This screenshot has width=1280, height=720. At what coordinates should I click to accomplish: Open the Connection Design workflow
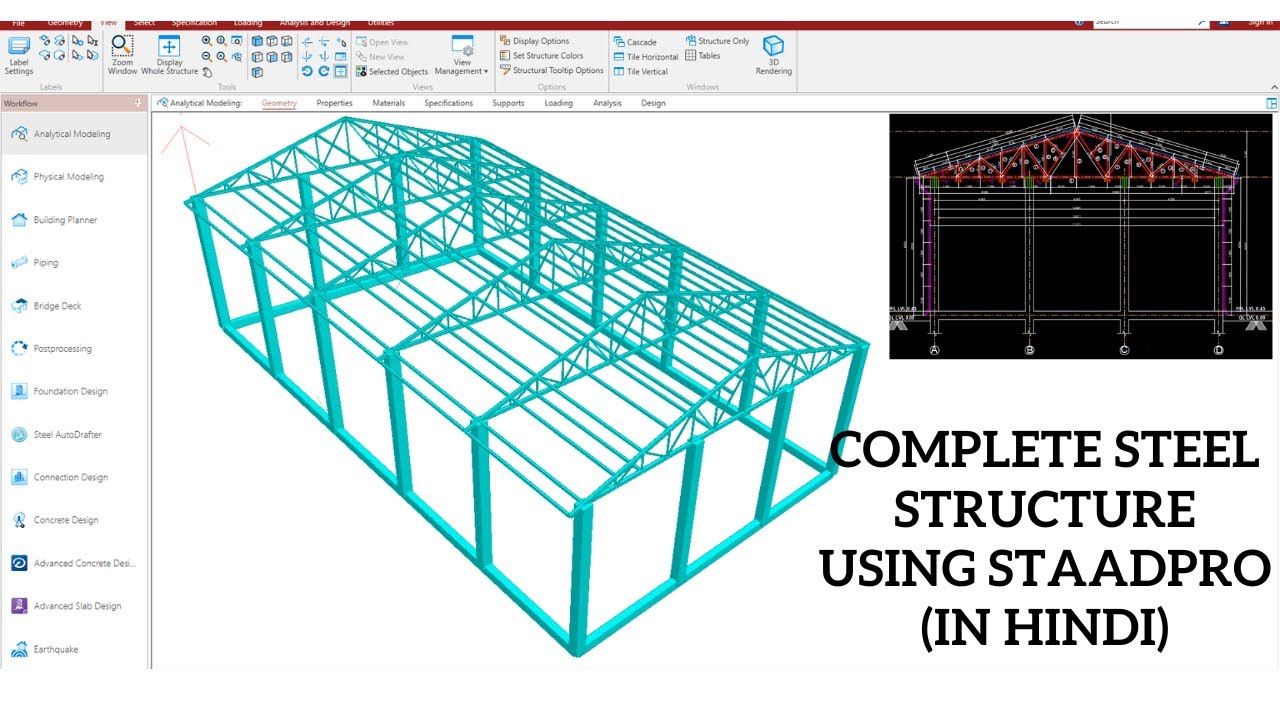point(74,478)
